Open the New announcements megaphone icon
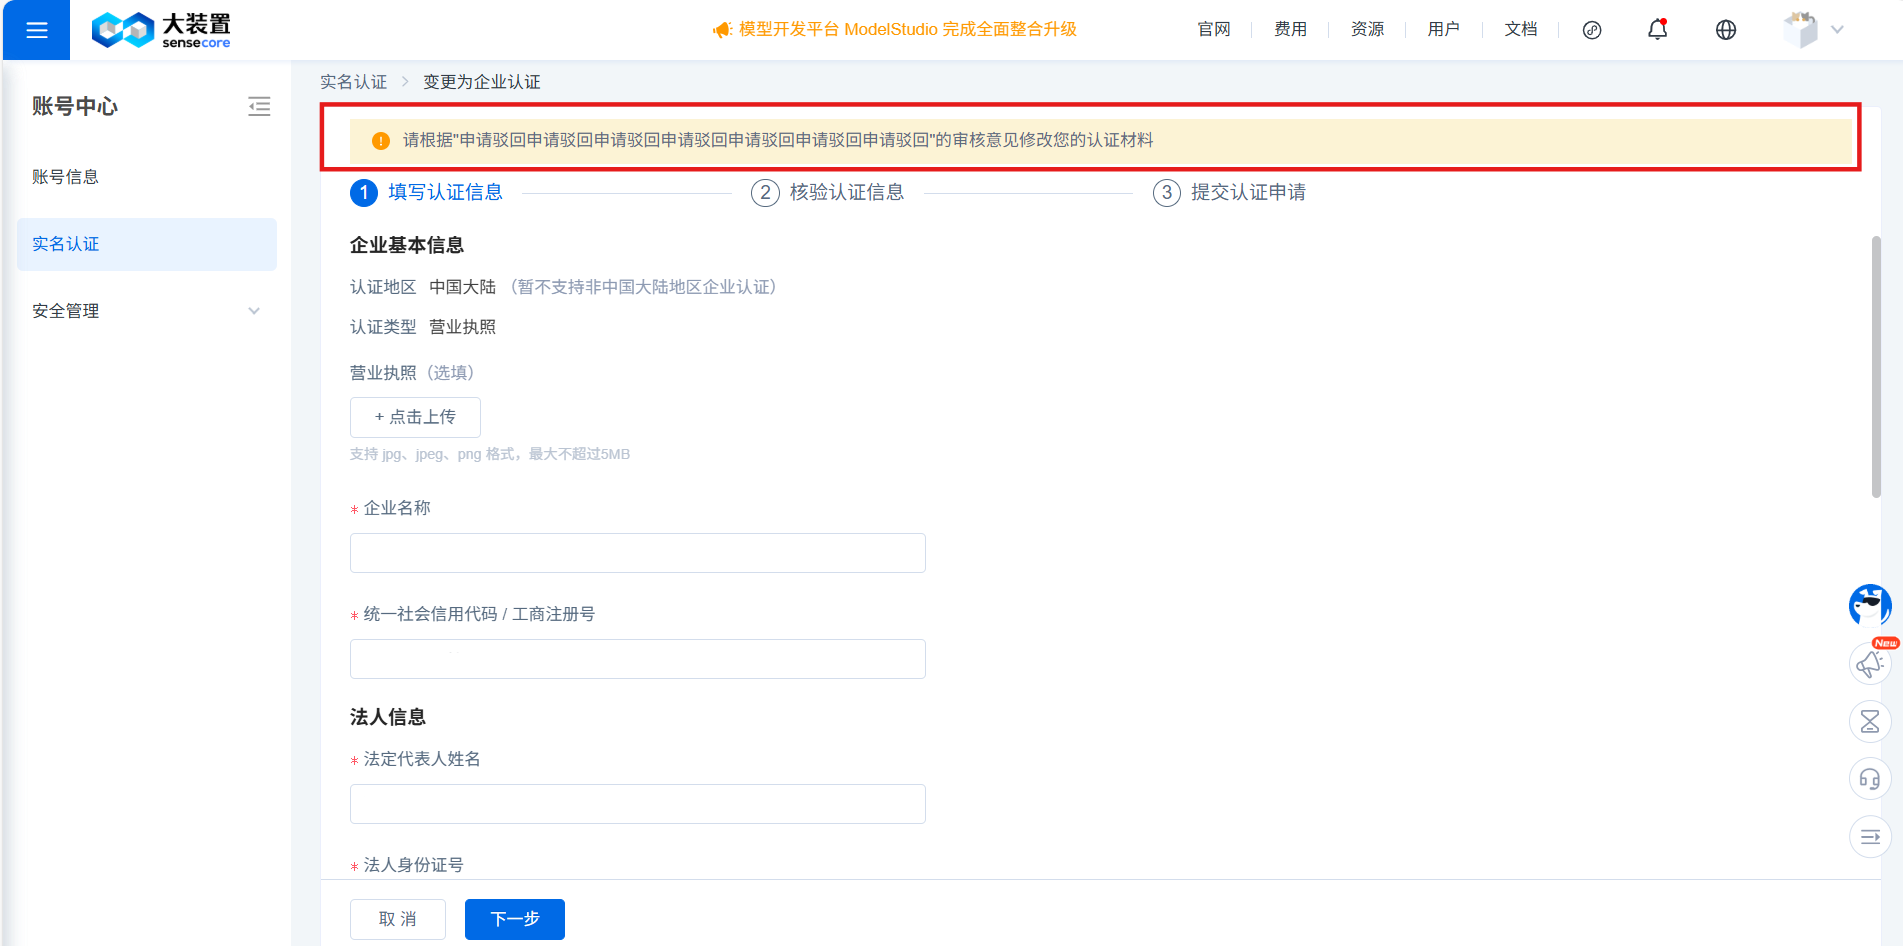 (x=1870, y=664)
